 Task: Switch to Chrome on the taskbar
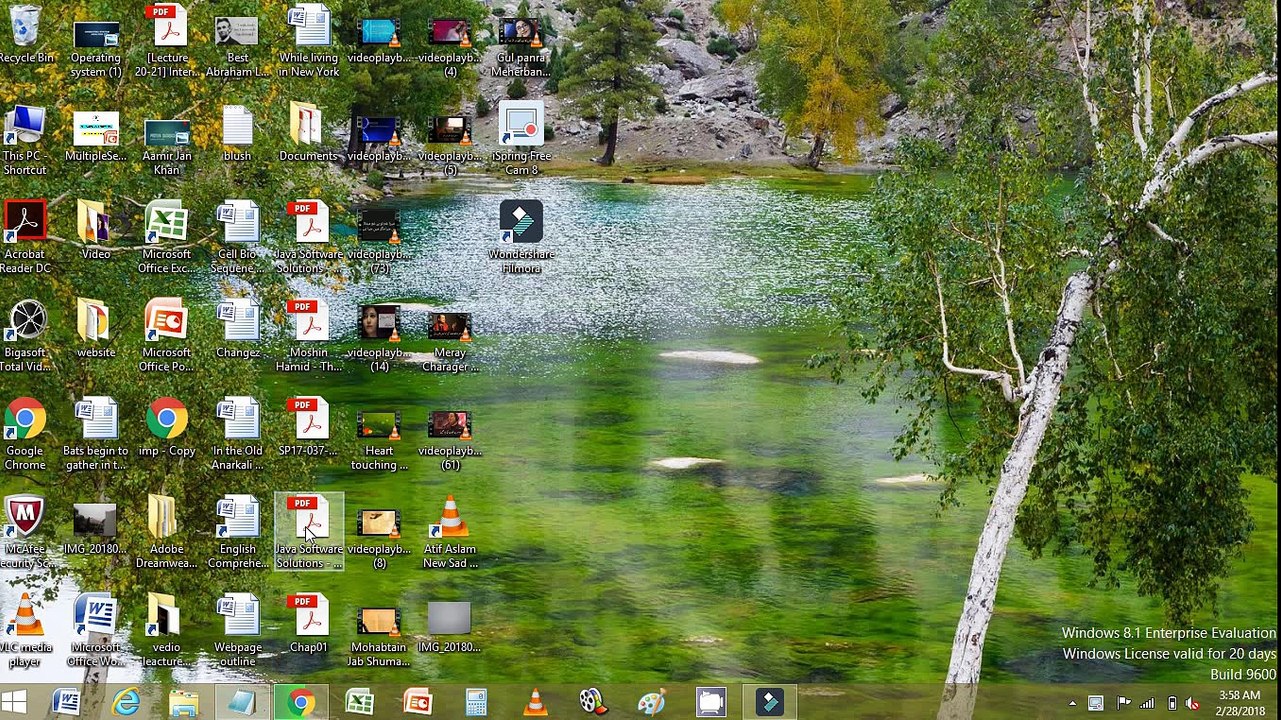(300, 702)
